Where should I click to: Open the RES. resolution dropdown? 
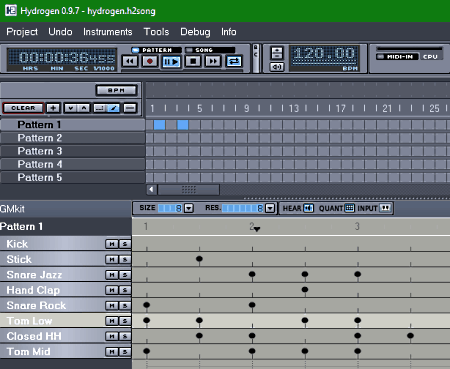(x=270, y=208)
